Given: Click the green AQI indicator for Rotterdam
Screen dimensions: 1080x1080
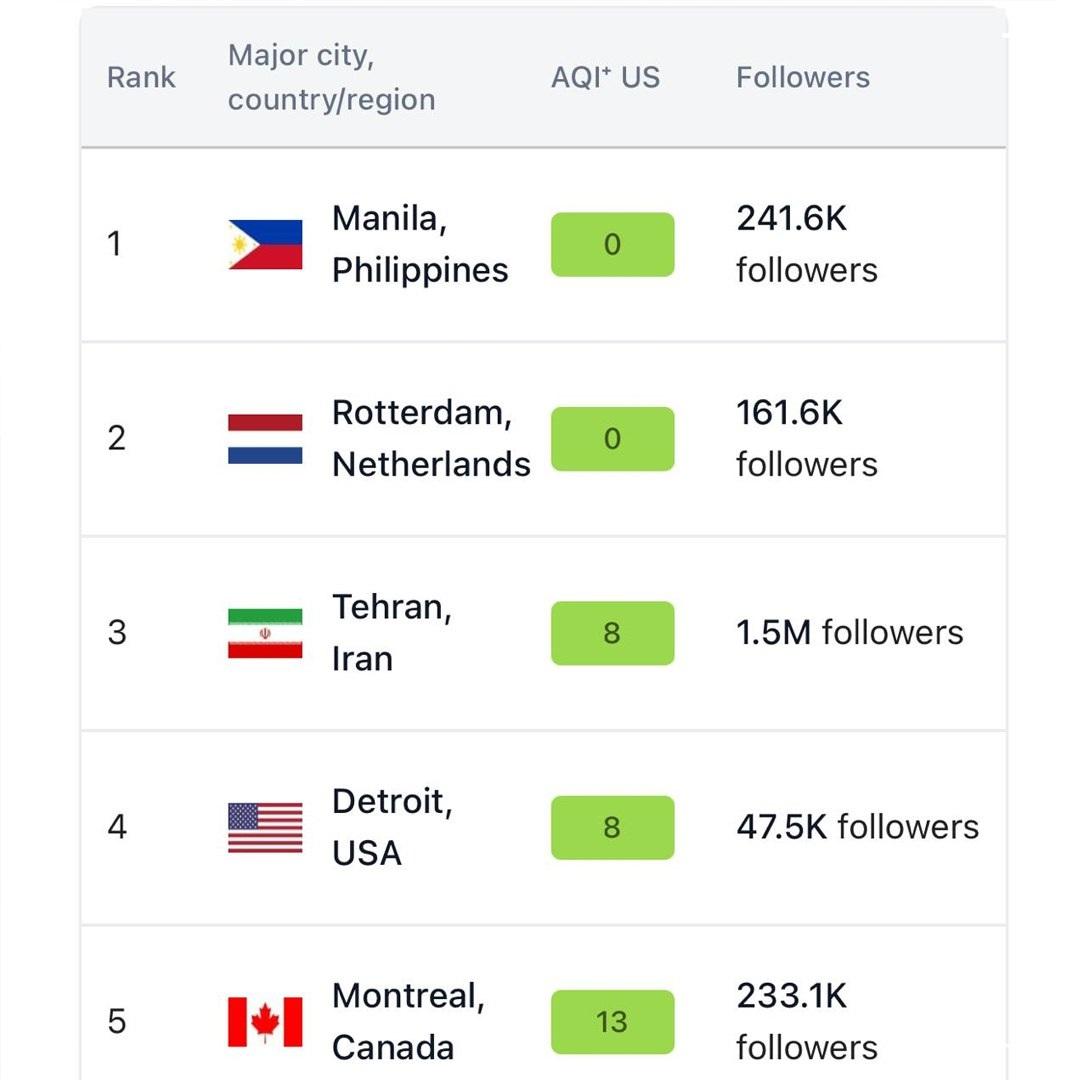Looking at the screenshot, I should click(611, 437).
